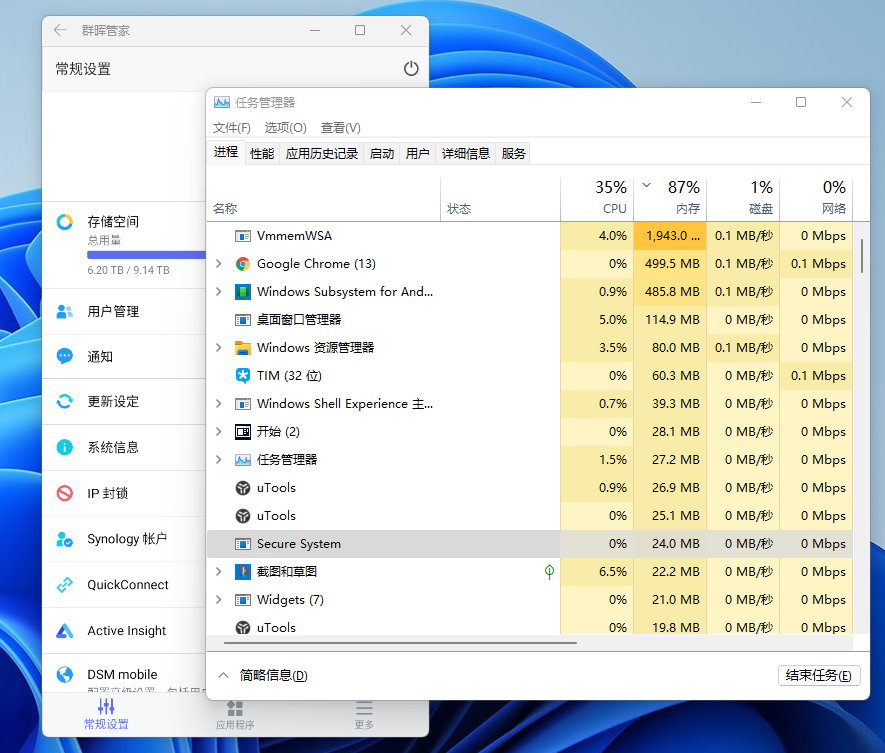Click the 通知 chat bubble icon
Image resolution: width=885 pixels, height=753 pixels.
(65, 356)
